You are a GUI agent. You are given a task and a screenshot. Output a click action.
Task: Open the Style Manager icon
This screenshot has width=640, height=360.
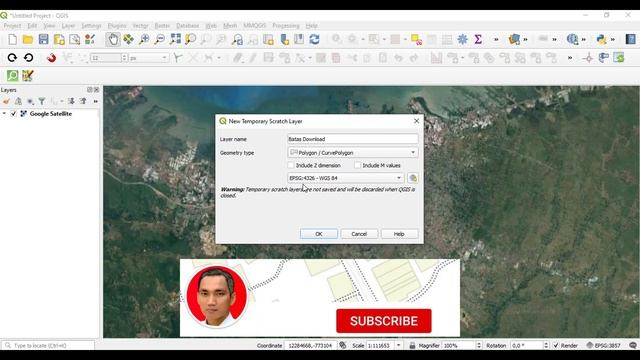(x=90, y=40)
